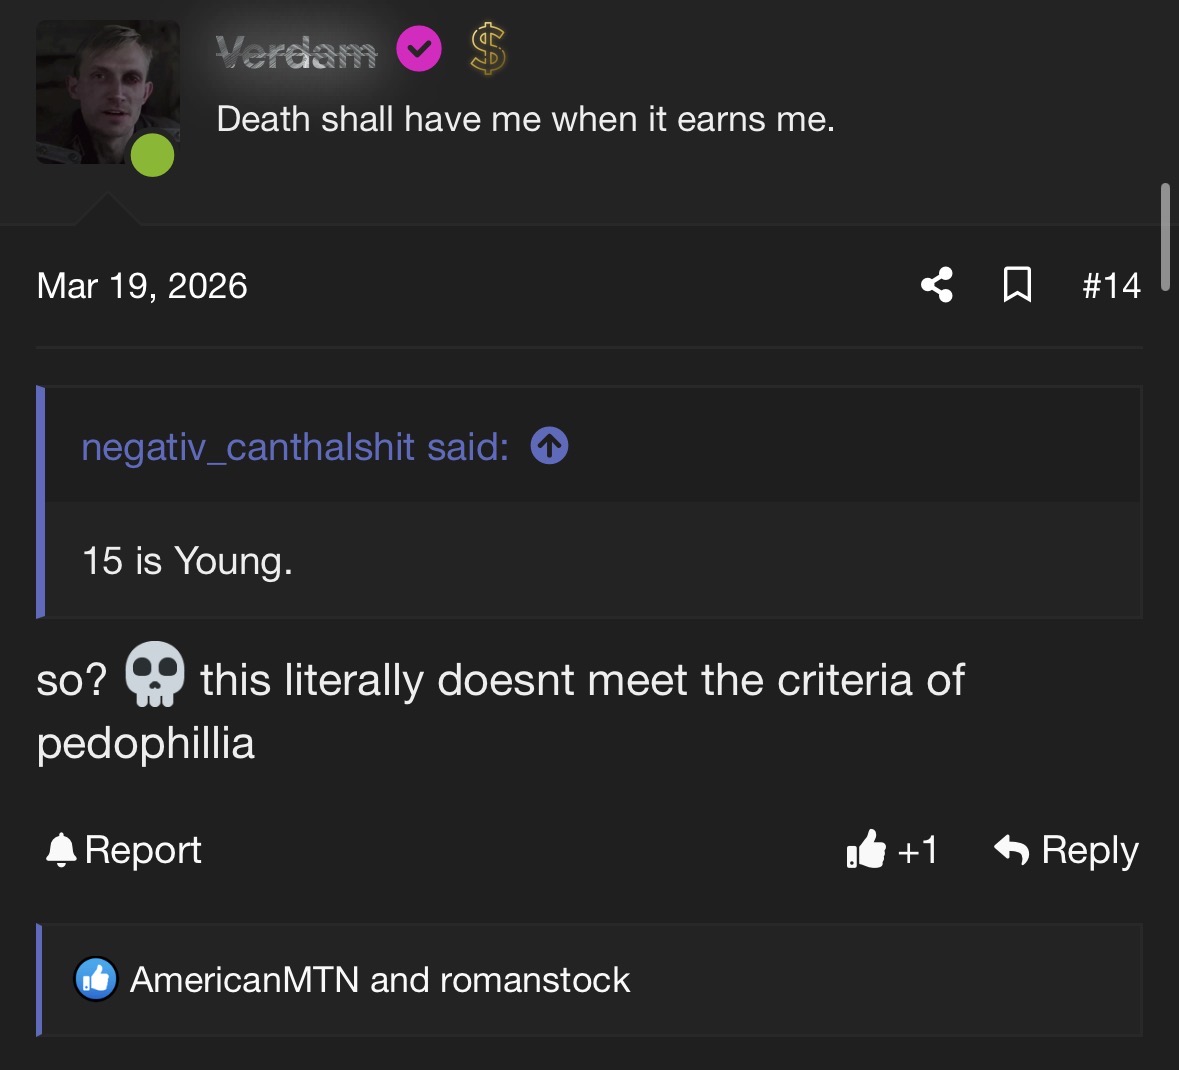Click the page scrollbar thumb
Image resolution: width=1179 pixels, height=1070 pixels.
coord(1165,236)
